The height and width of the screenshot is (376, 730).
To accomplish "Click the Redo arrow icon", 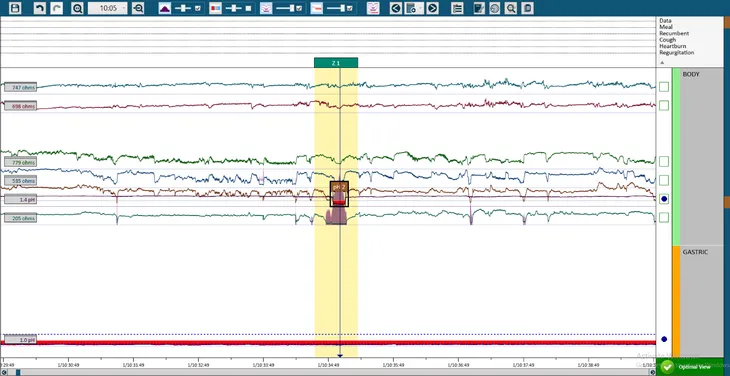I will click(57, 8).
